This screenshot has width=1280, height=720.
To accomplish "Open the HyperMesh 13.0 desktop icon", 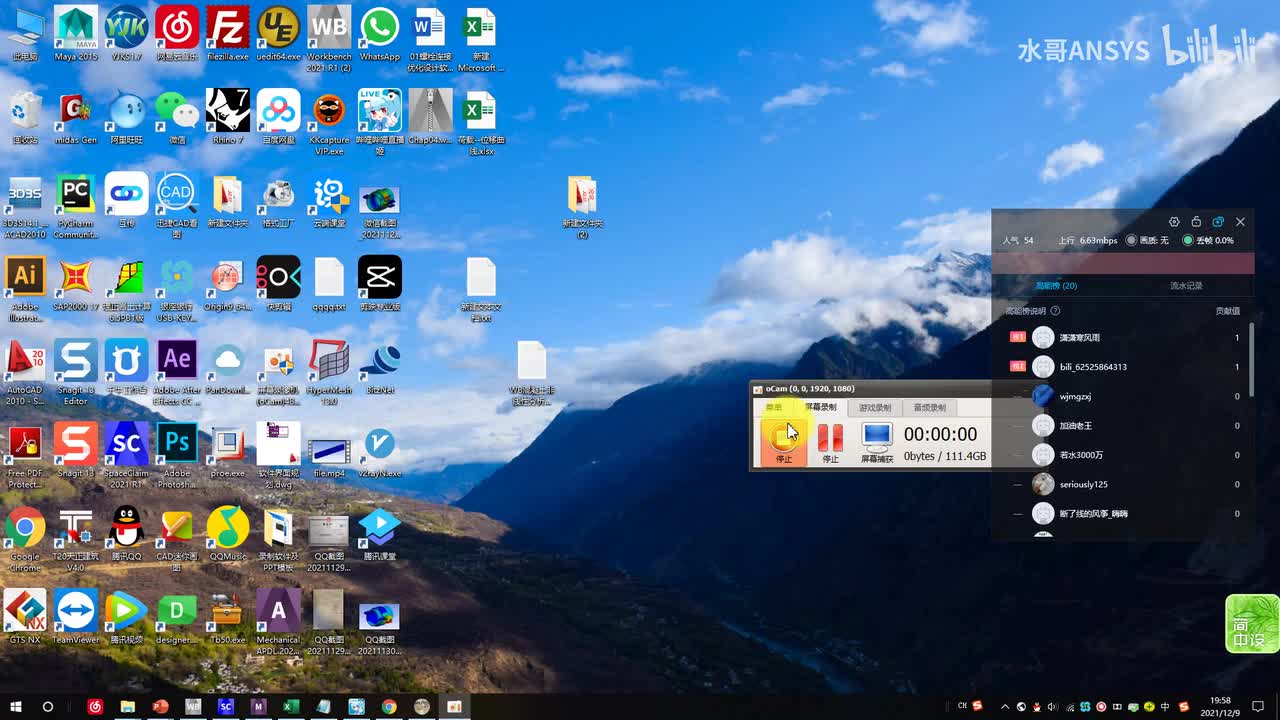I will (x=329, y=372).
